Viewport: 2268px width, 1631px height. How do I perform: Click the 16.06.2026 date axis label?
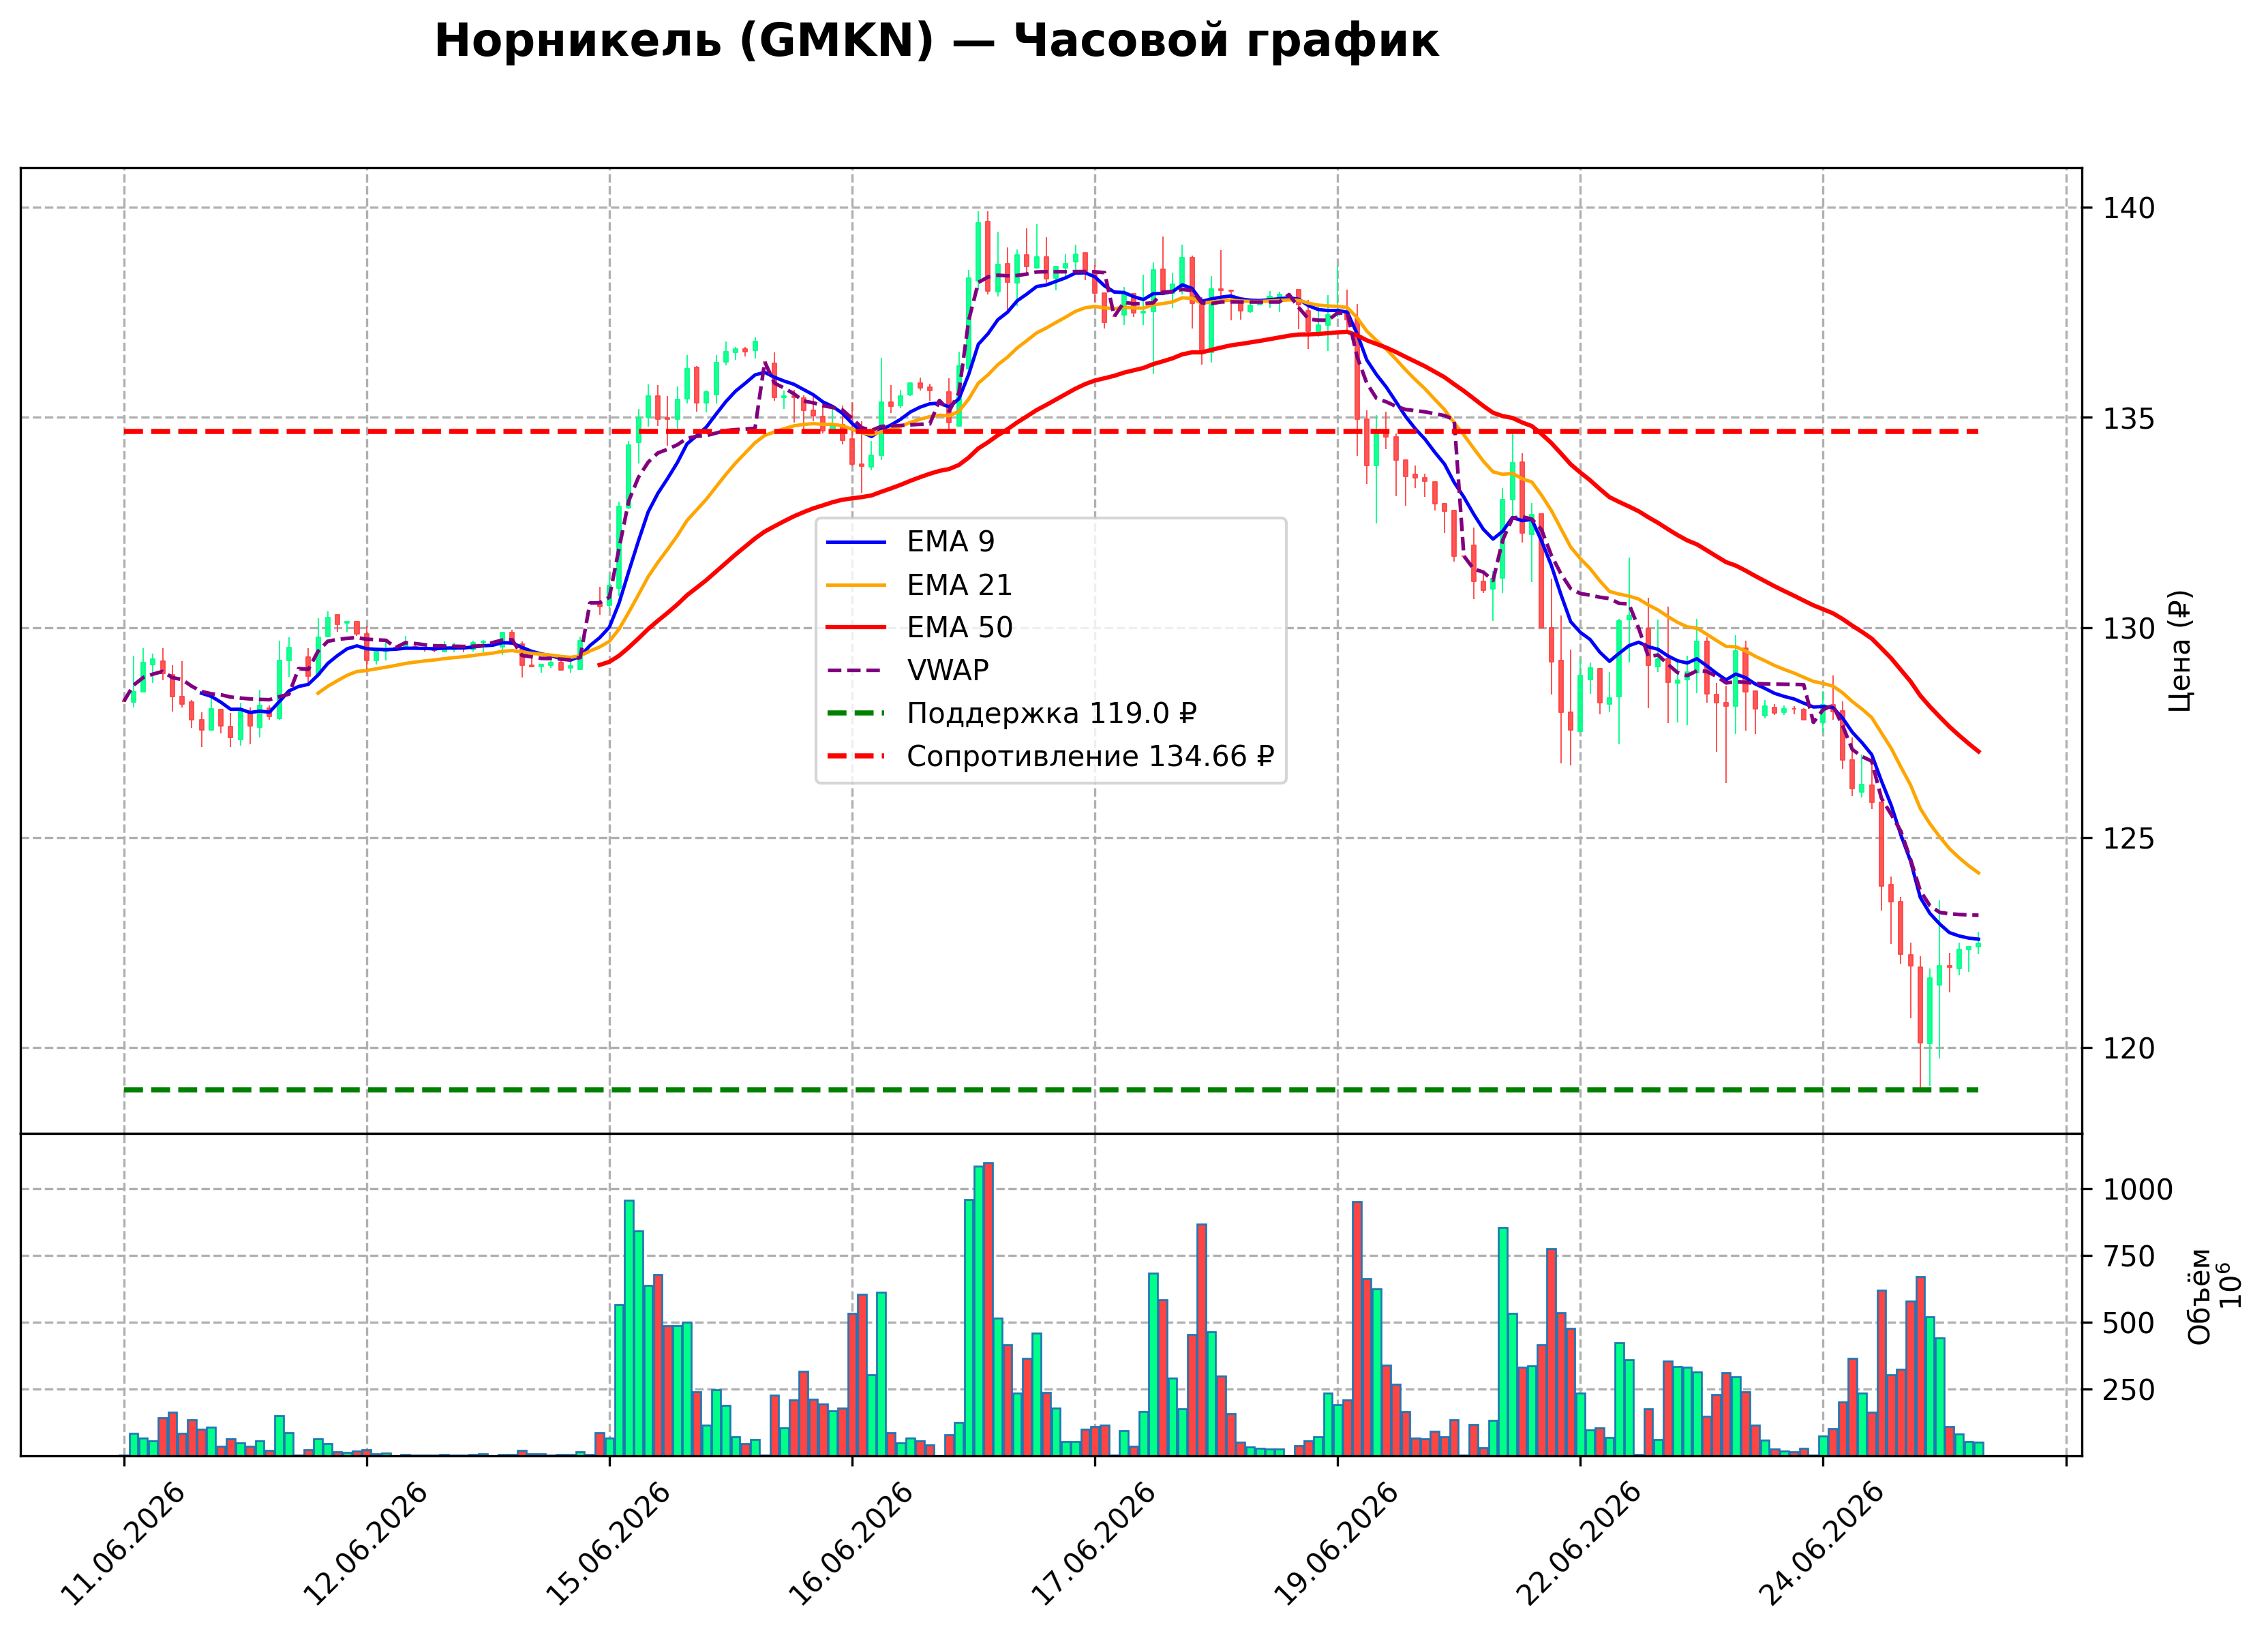850,1544
